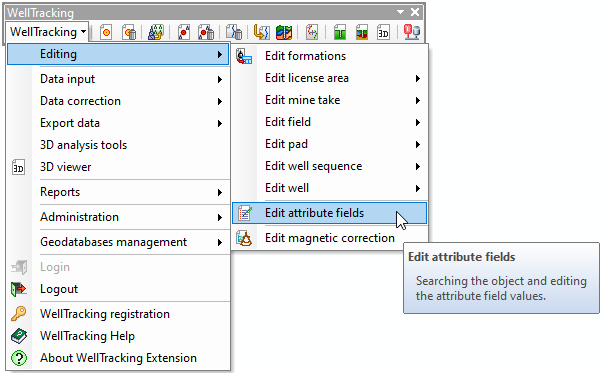The image size is (602, 373).
Task: Open the Data correction submenu
Action: [x=118, y=101]
